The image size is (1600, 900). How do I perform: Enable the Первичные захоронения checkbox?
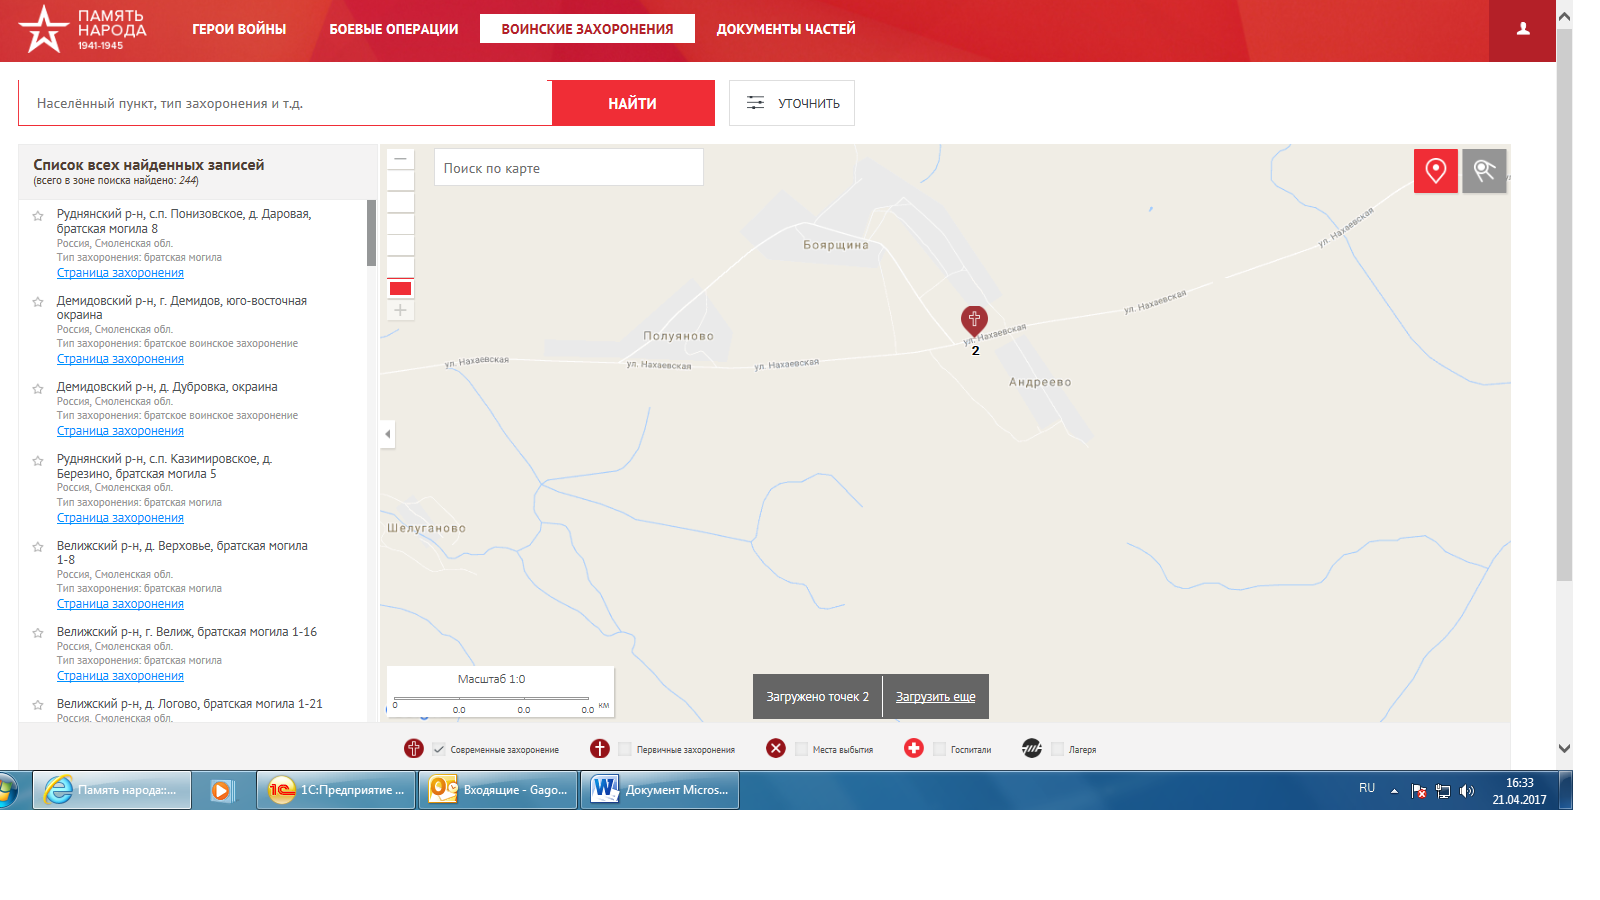625,749
